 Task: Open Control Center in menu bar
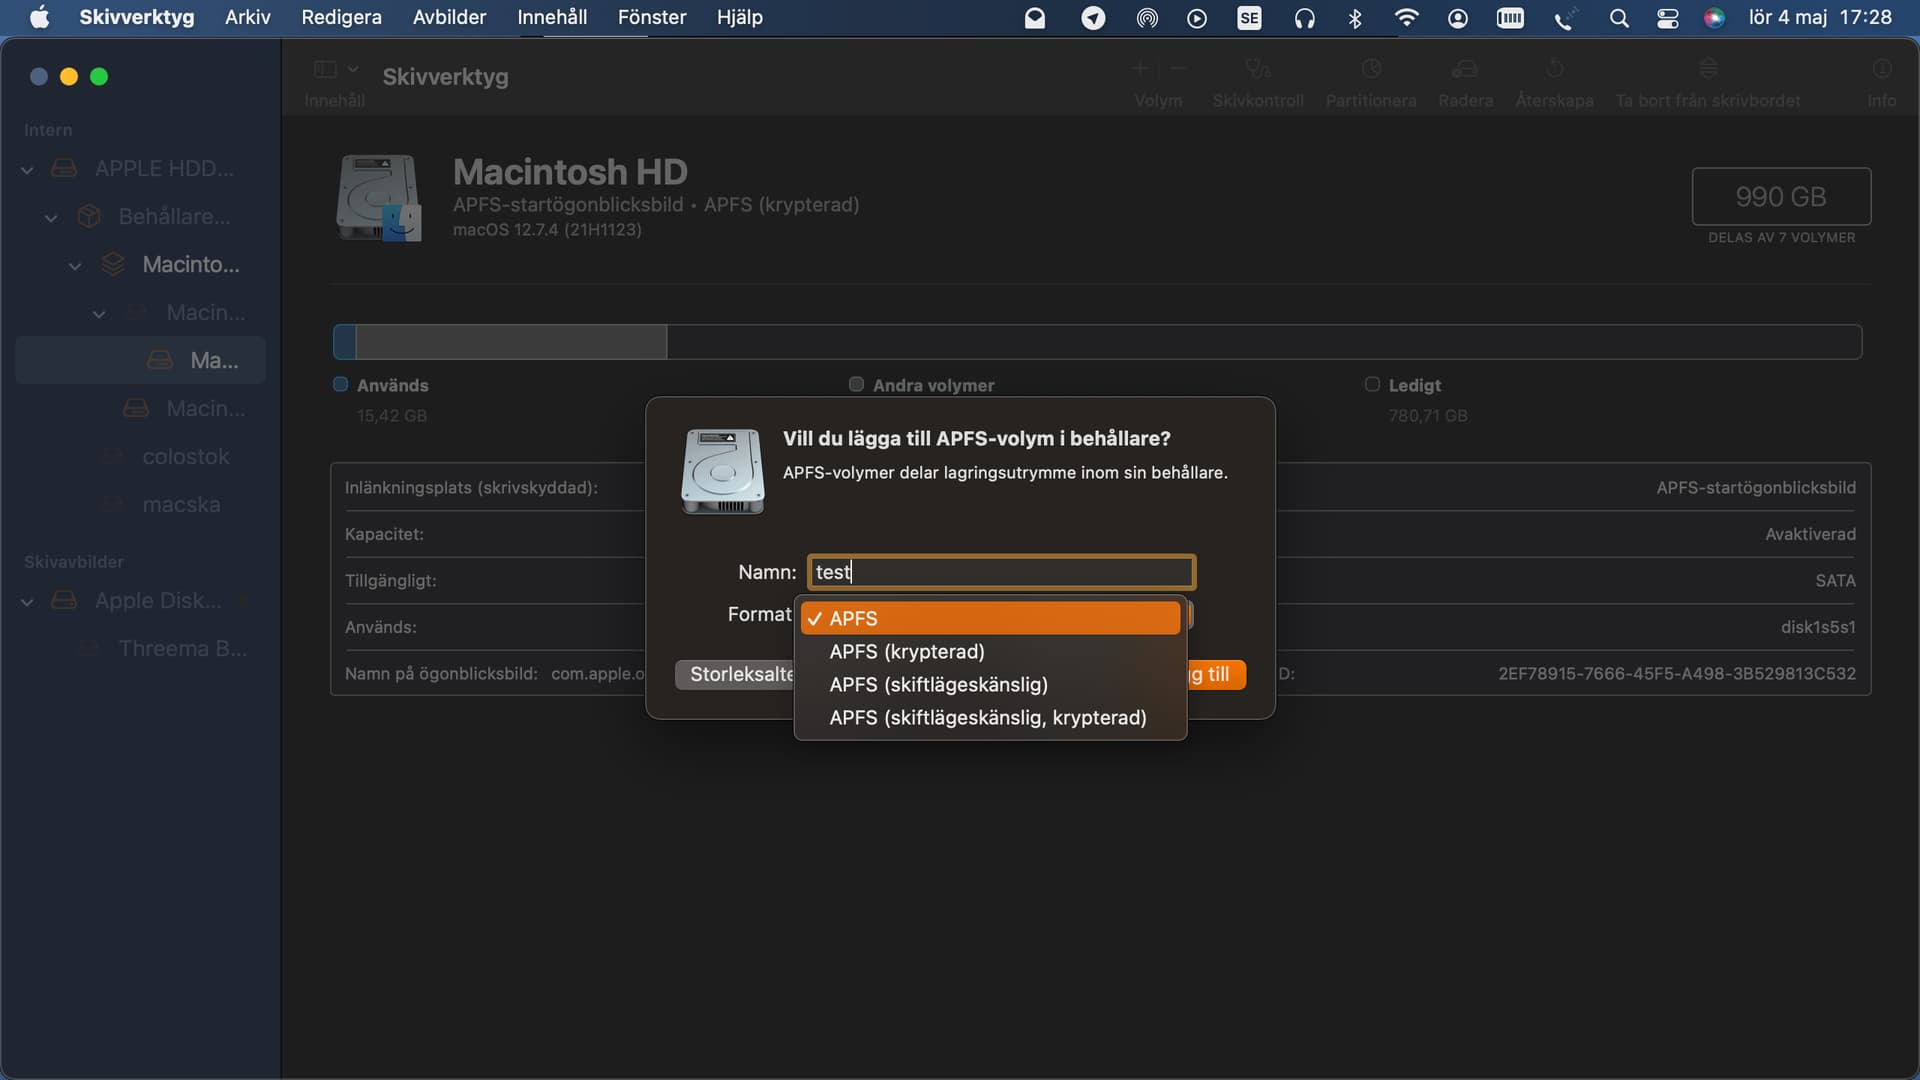click(x=1667, y=18)
